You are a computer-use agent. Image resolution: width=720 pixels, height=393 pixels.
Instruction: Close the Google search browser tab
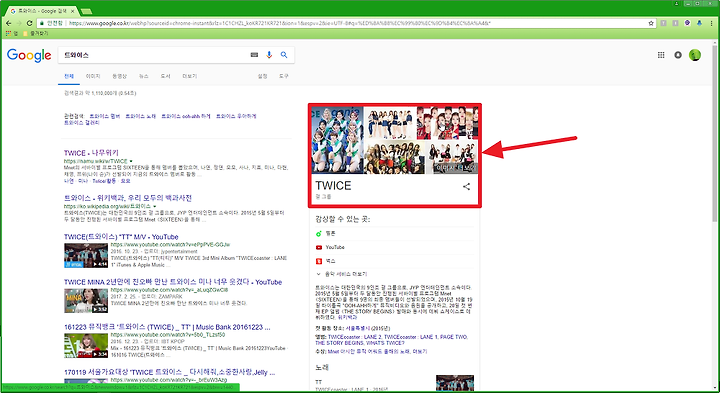[72, 11]
